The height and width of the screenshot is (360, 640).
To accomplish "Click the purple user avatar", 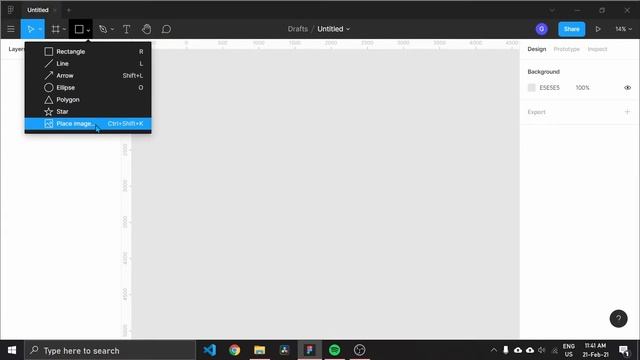I will (541, 29).
